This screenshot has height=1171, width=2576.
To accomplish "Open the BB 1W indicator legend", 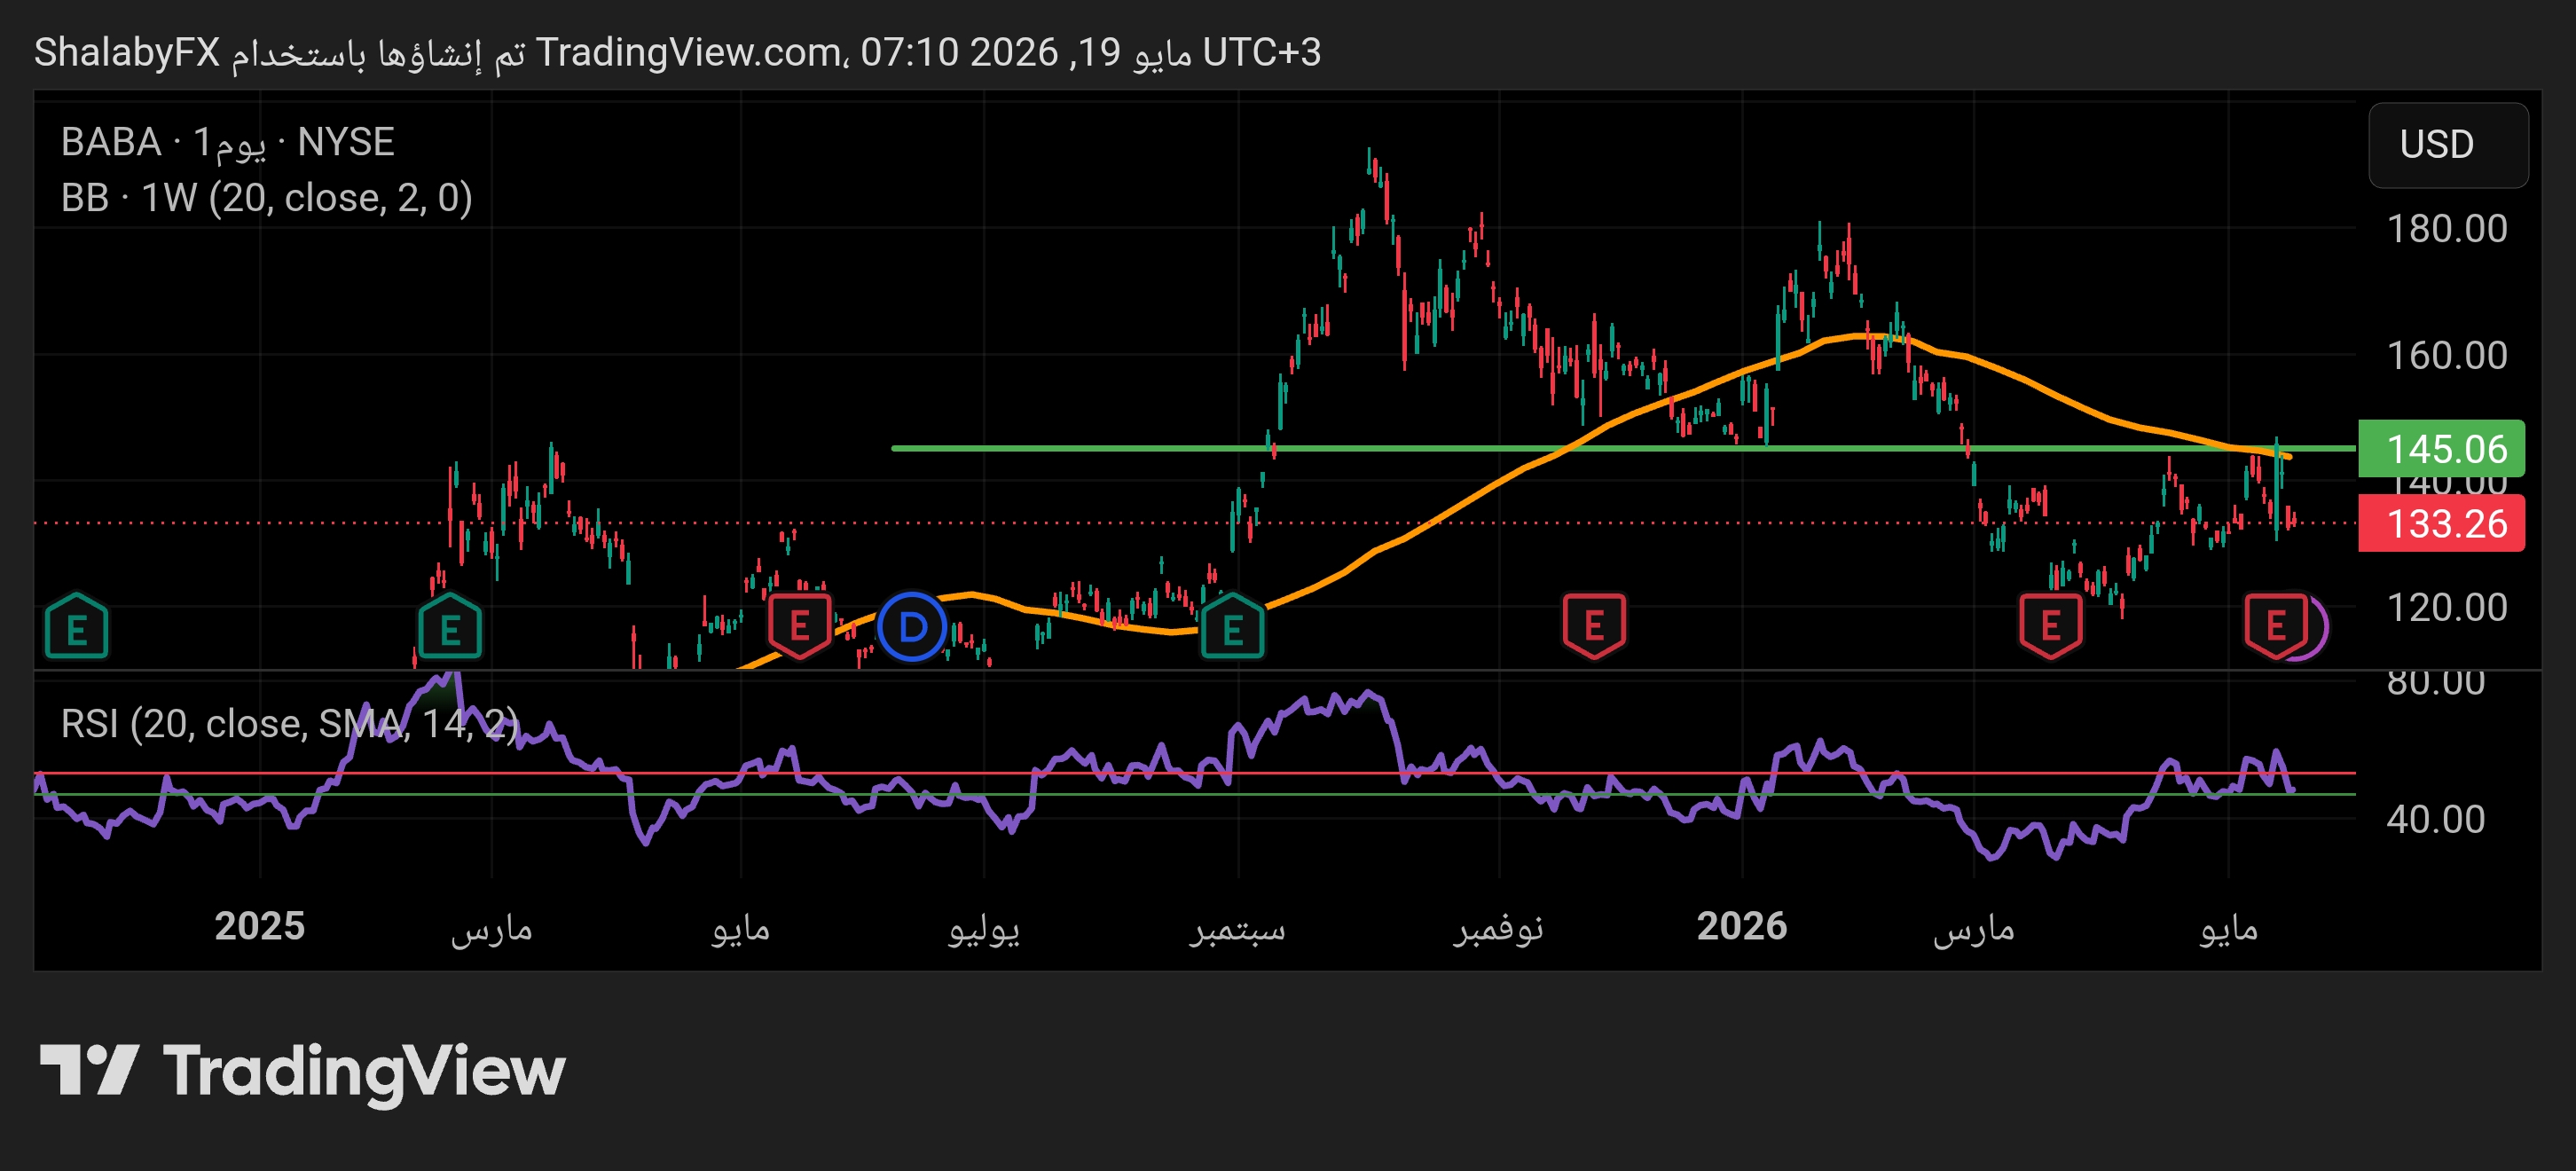I will (x=266, y=198).
